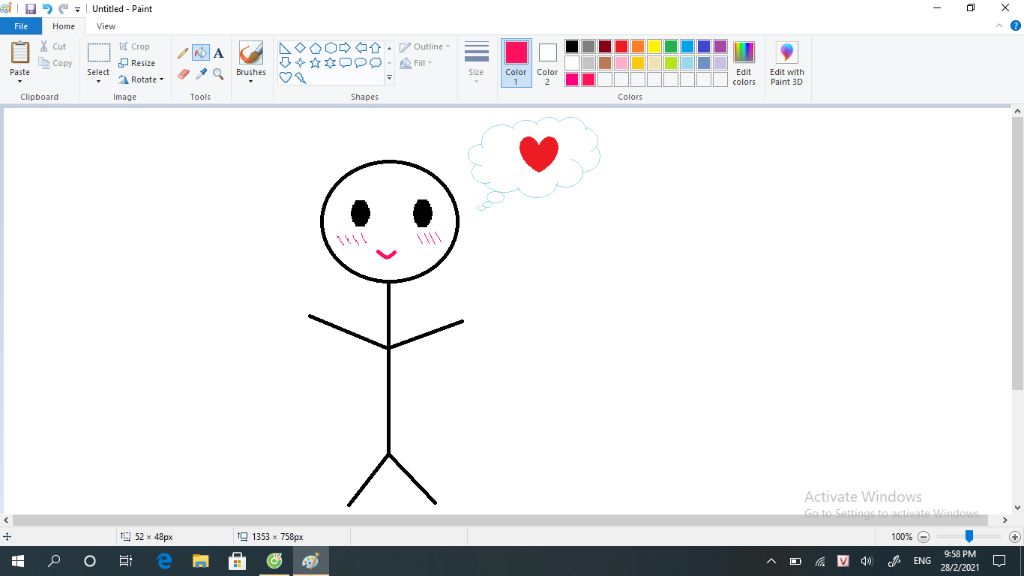The height and width of the screenshot is (576, 1024).
Task: Open the Paste dropdown arrow
Action: click(x=20, y=82)
